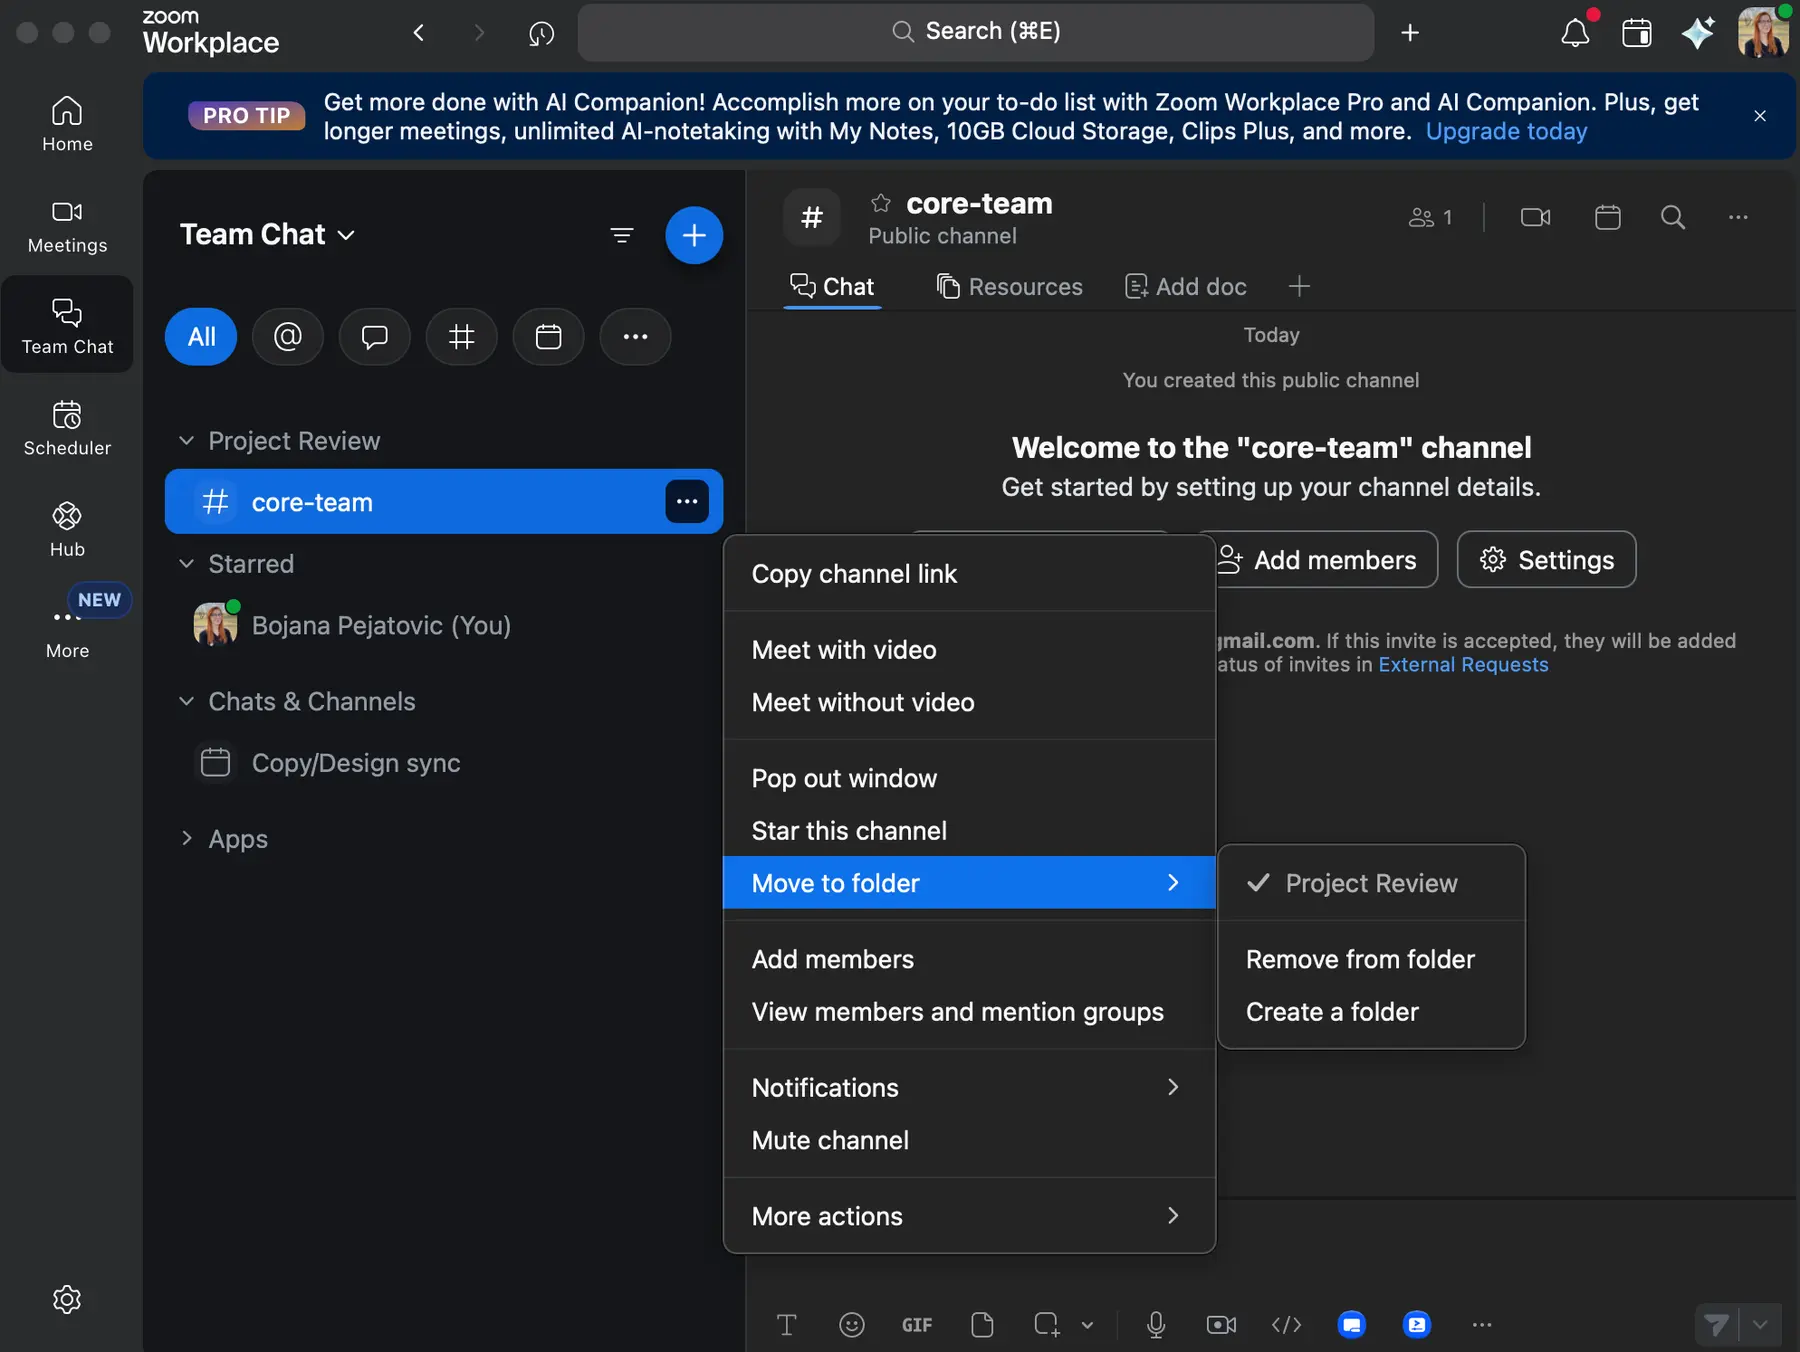Click the plus icon next to search

pyautogui.click(x=1410, y=33)
